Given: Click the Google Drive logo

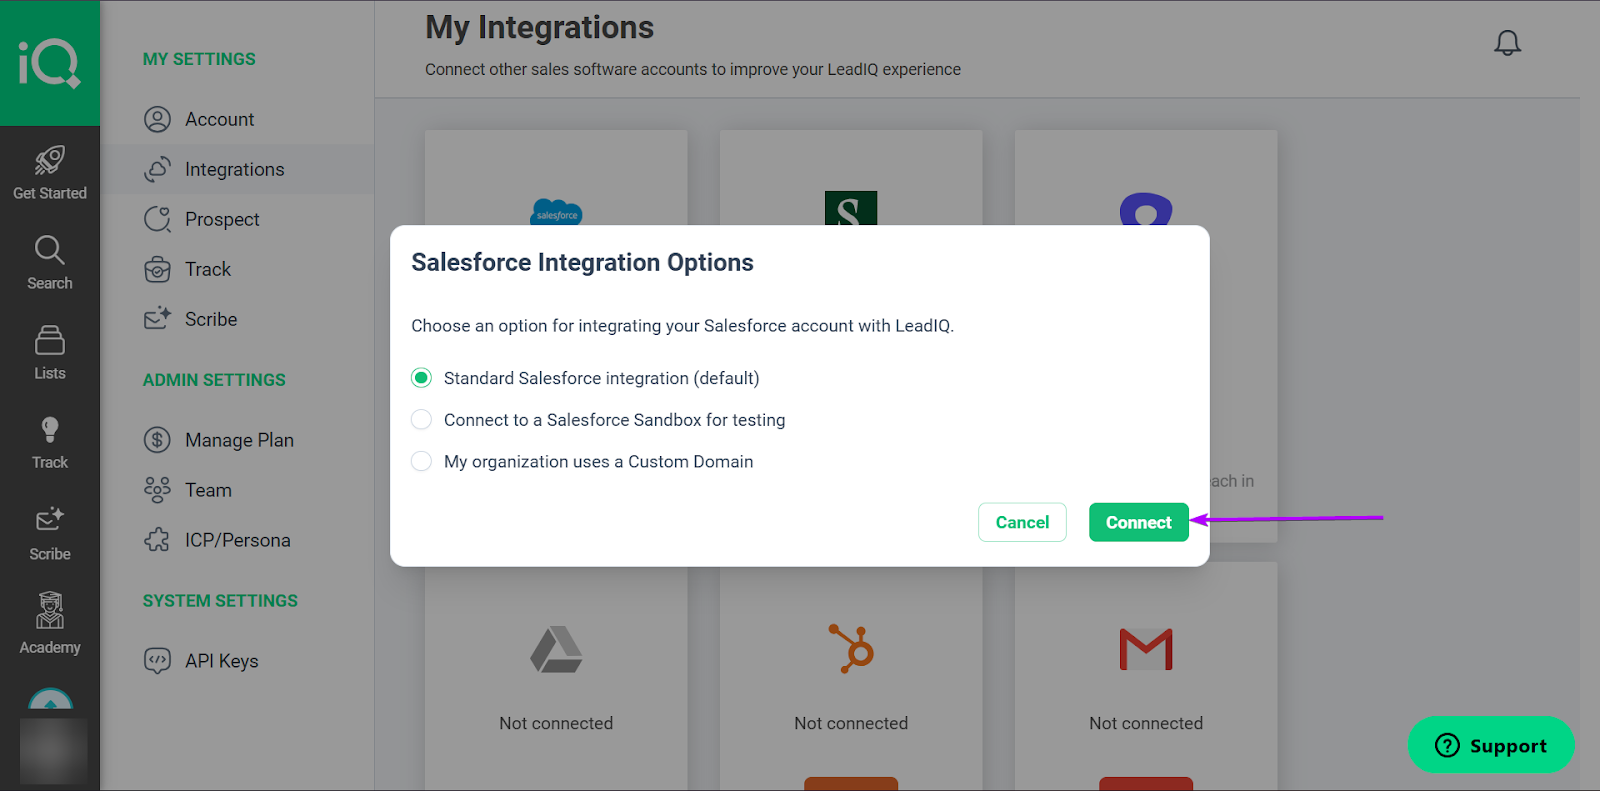Looking at the screenshot, I should [x=556, y=650].
